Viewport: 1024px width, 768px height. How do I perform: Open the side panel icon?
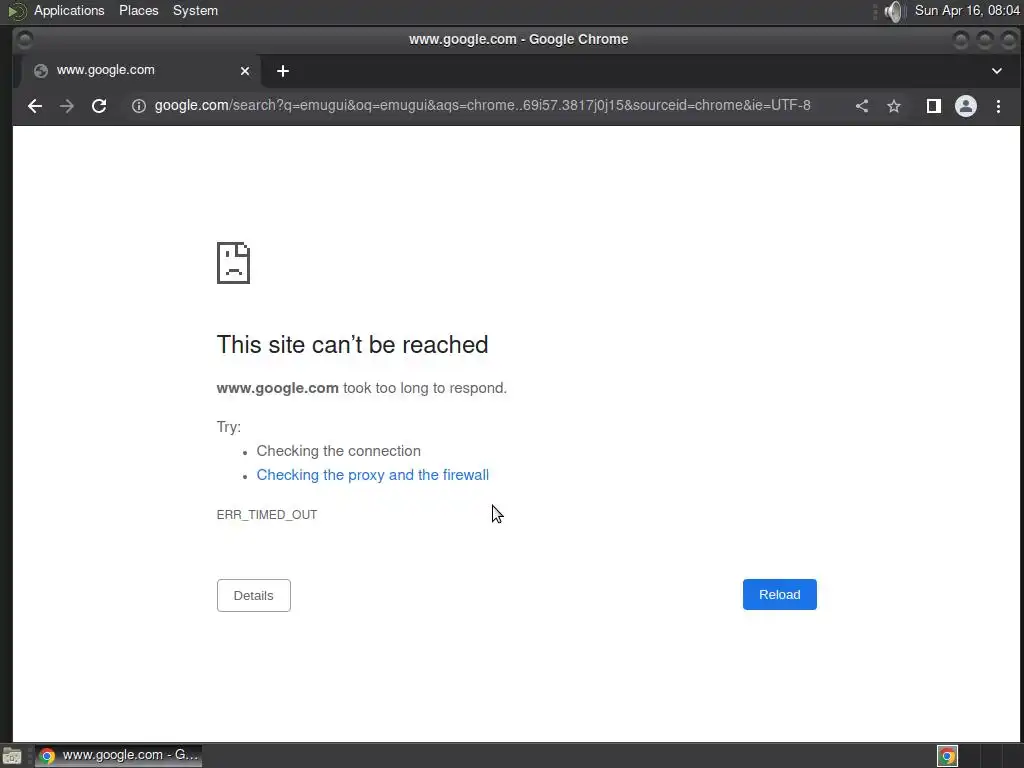click(934, 106)
